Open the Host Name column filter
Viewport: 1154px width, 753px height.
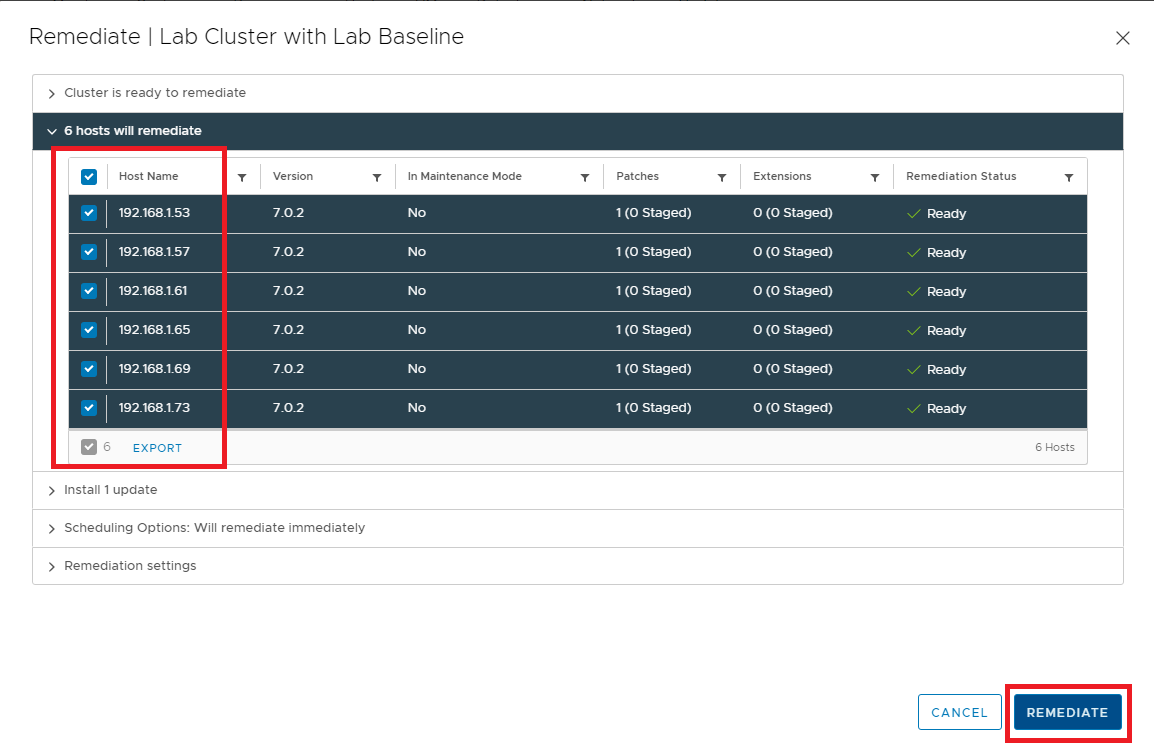[x=242, y=177]
